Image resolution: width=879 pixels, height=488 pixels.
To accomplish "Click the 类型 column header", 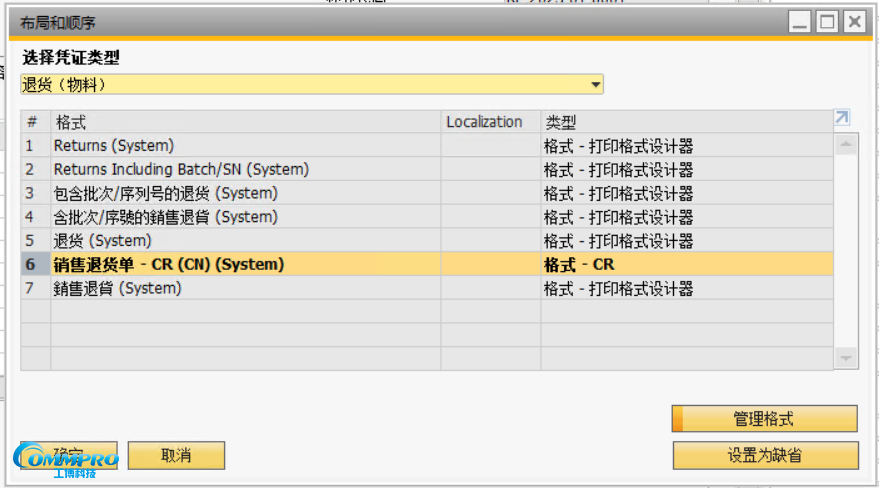I will [685, 122].
